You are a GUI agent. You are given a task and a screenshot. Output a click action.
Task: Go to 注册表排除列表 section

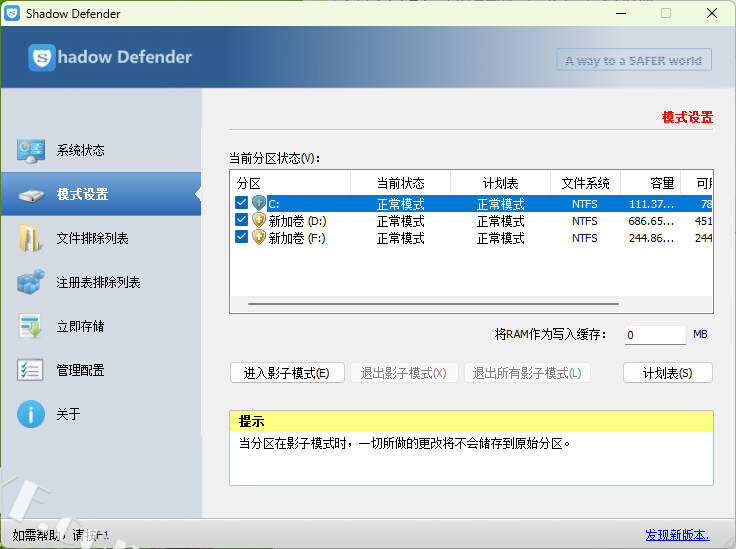coord(101,282)
